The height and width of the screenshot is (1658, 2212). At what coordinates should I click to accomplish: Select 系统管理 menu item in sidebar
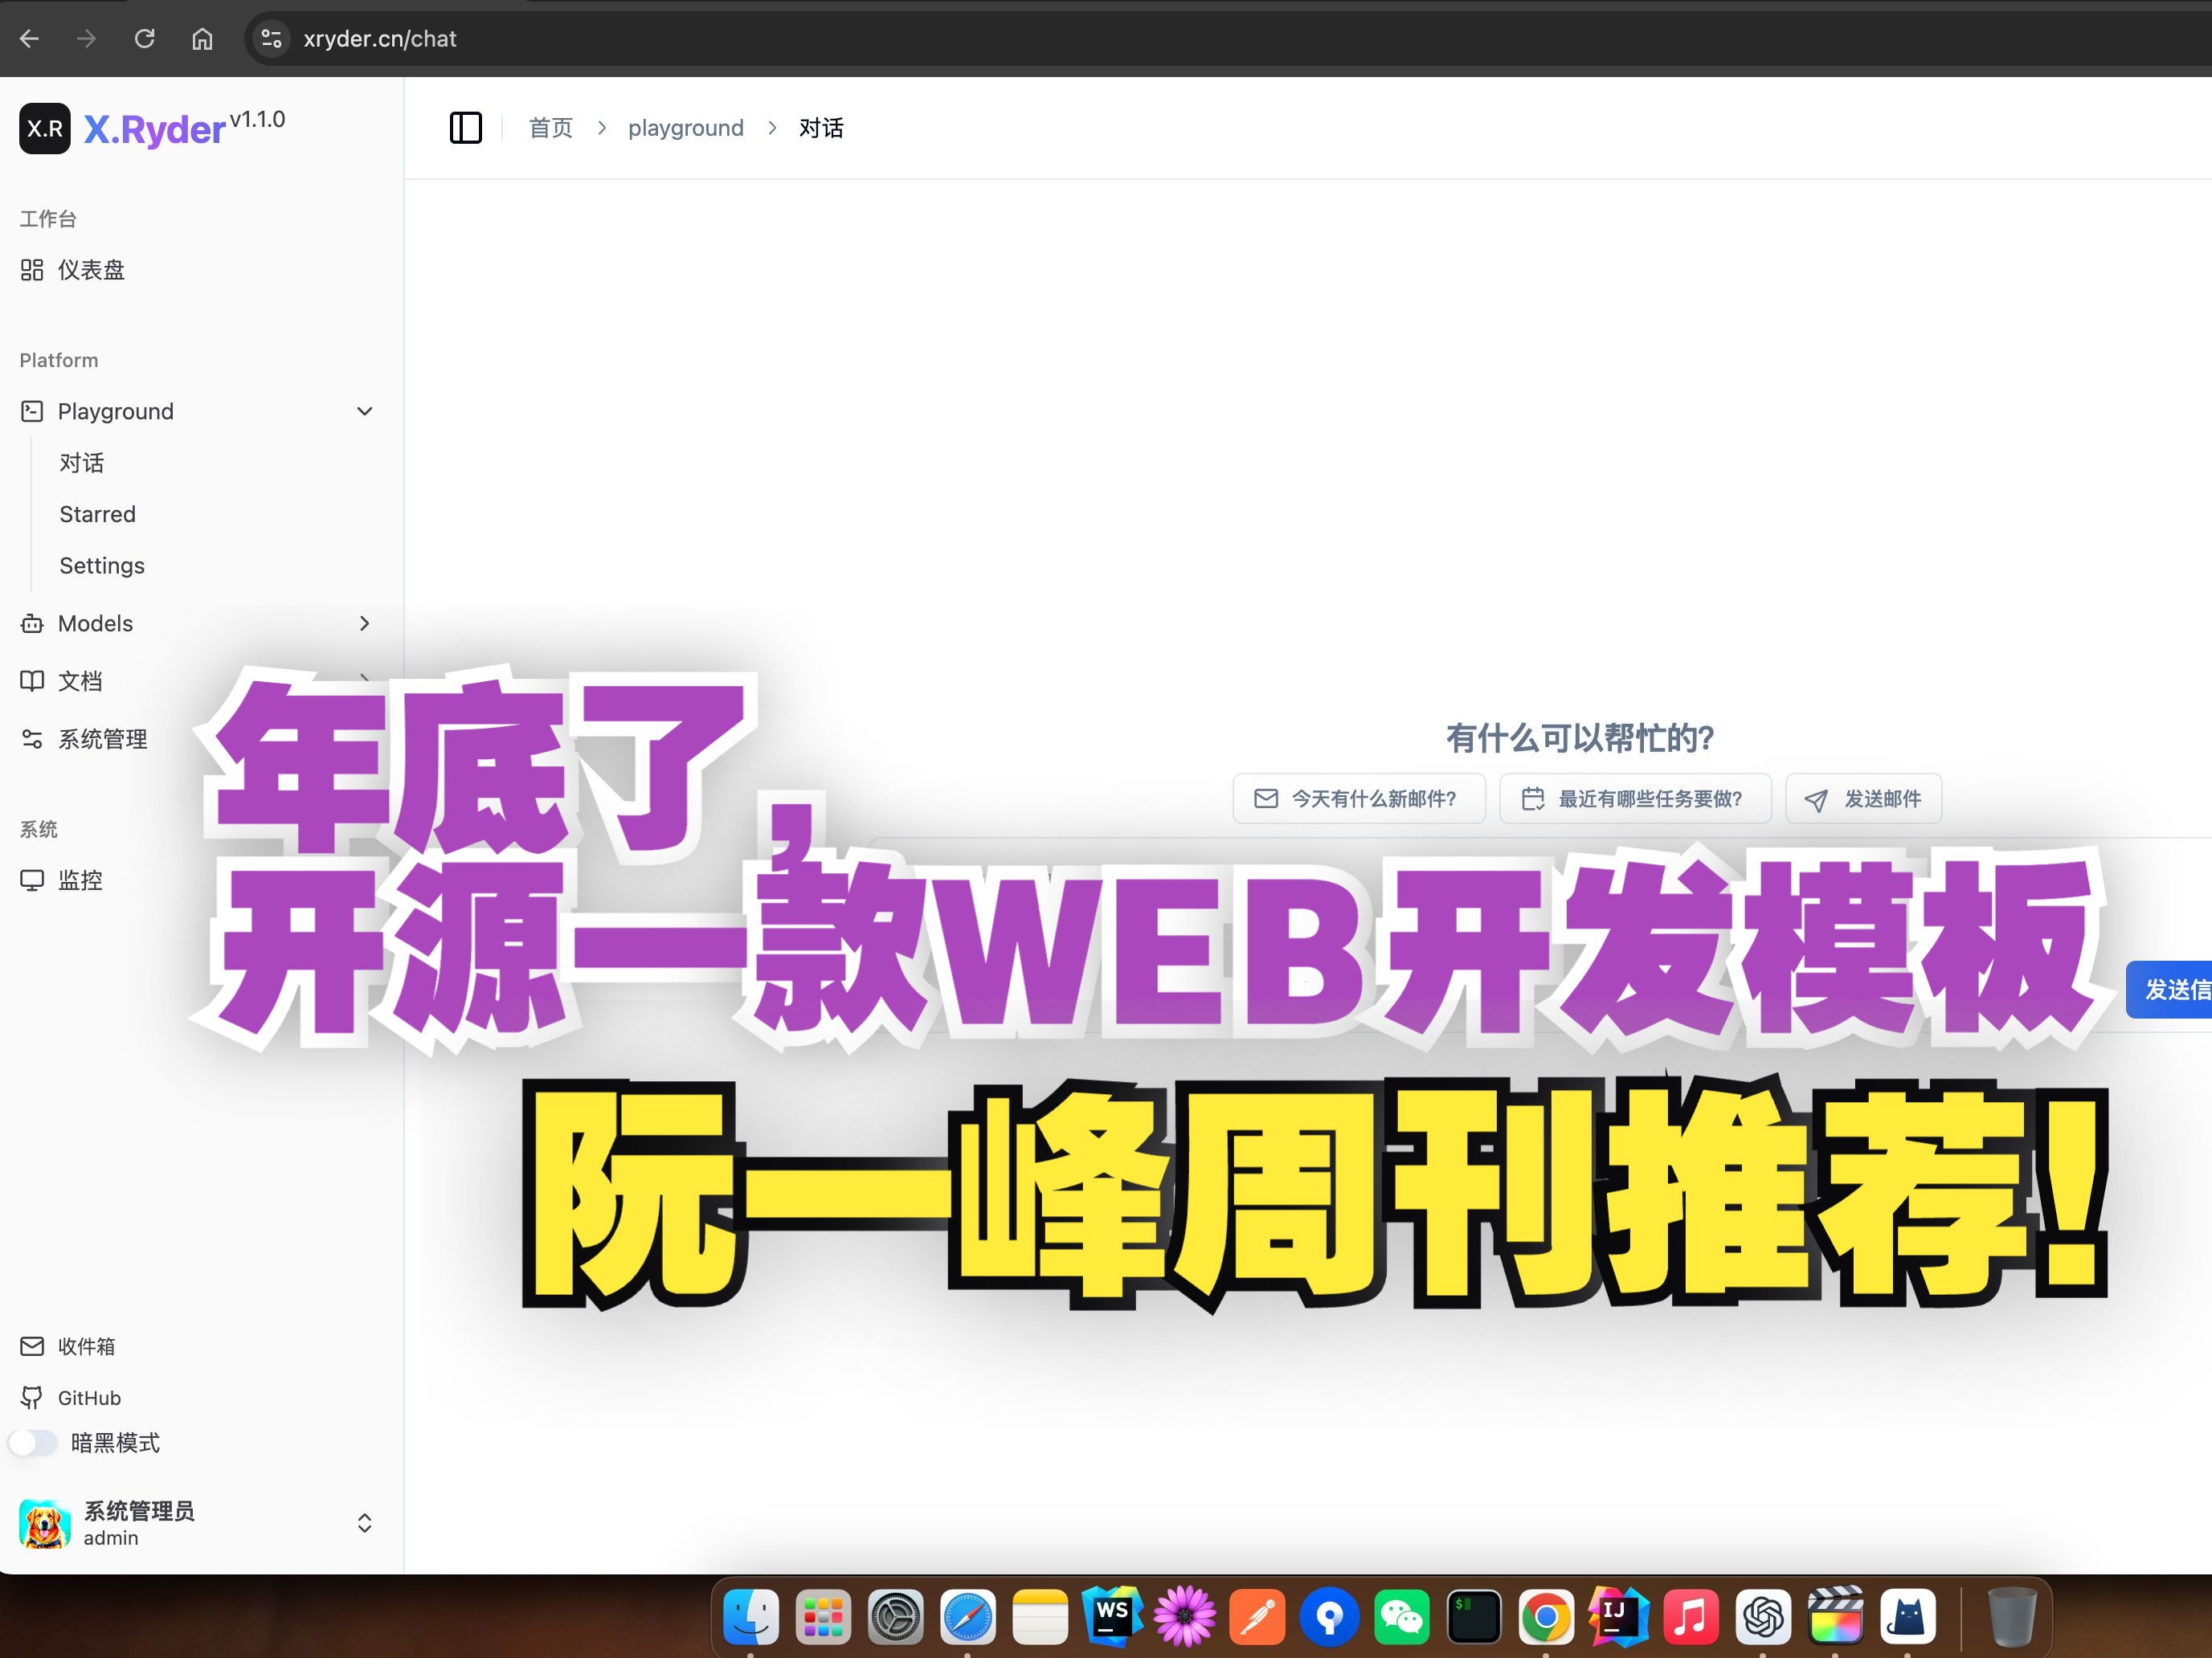(106, 740)
